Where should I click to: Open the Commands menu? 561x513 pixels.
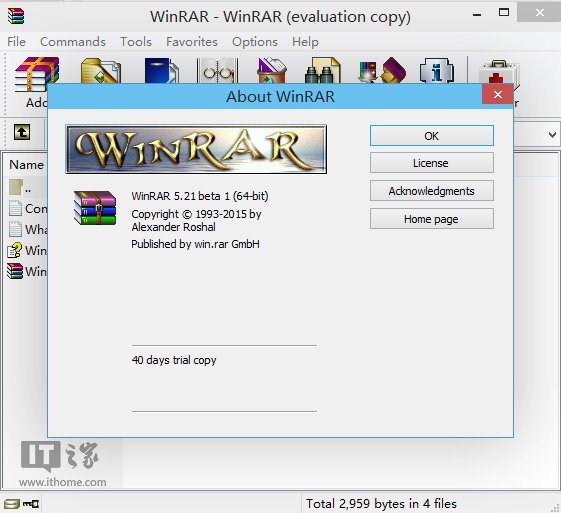tap(73, 41)
